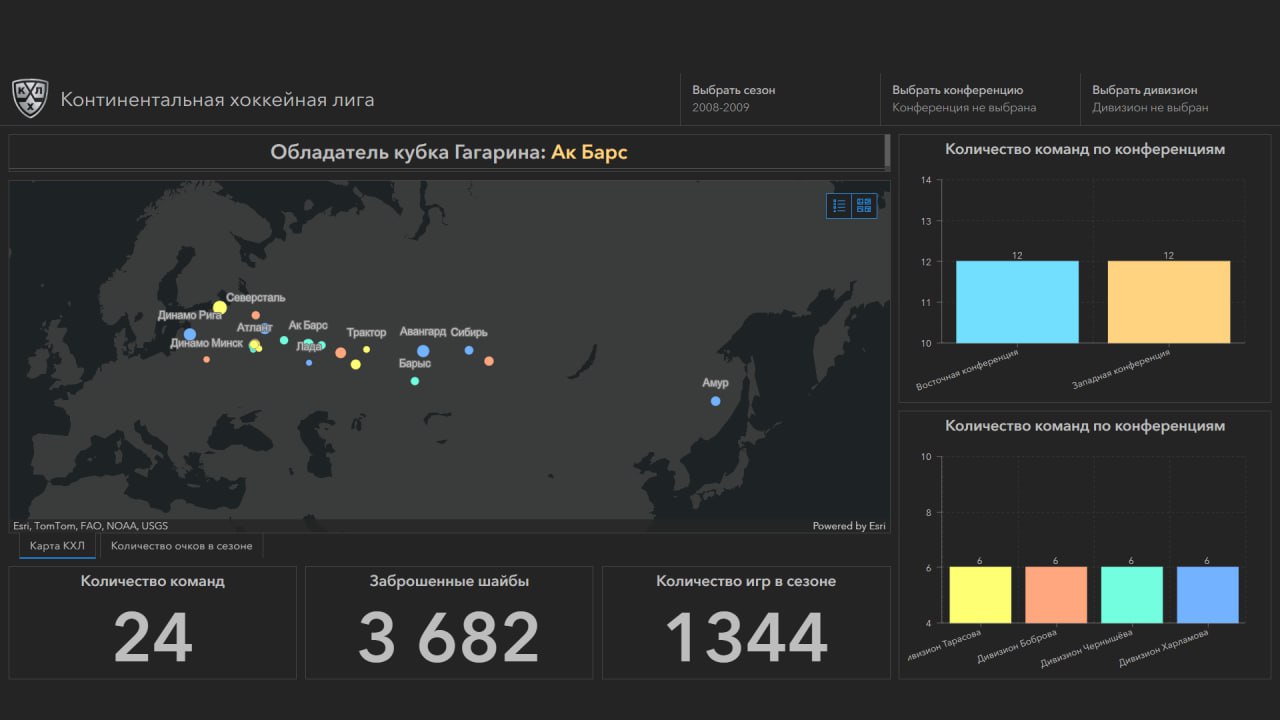The image size is (1280, 720).
Task: Select the Западная конференция orange bar
Action: pyautogui.click(x=1169, y=302)
